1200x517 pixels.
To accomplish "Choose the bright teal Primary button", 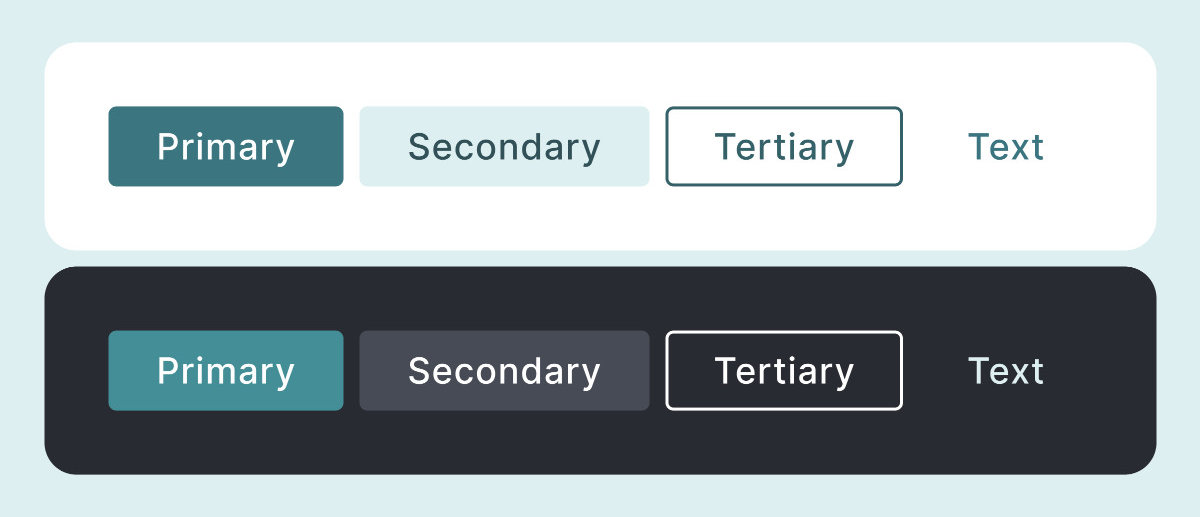I will click(226, 371).
